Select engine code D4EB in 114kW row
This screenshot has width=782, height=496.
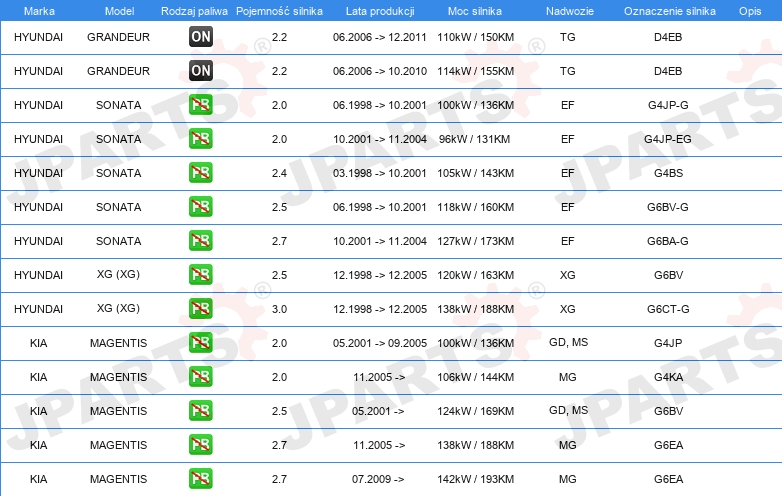coord(668,71)
